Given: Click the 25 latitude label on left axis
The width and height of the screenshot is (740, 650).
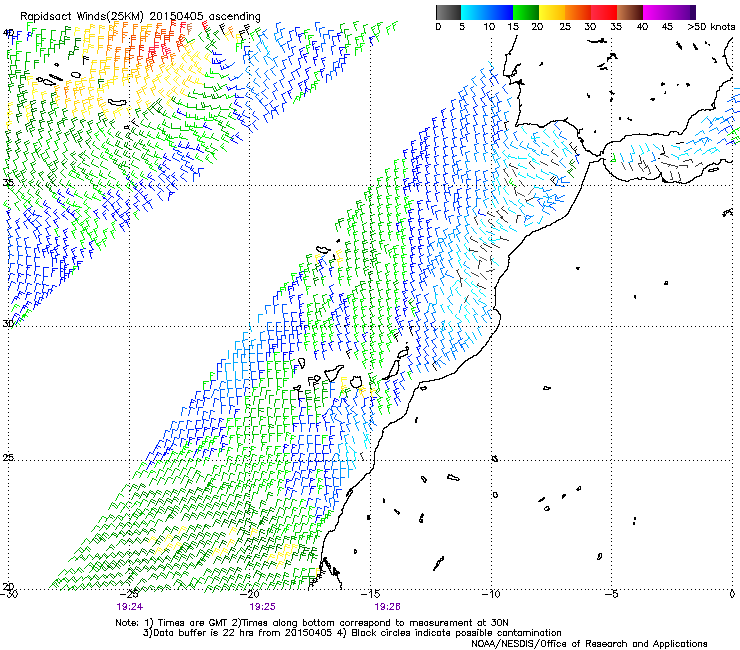Looking at the screenshot, I should [8, 458].
